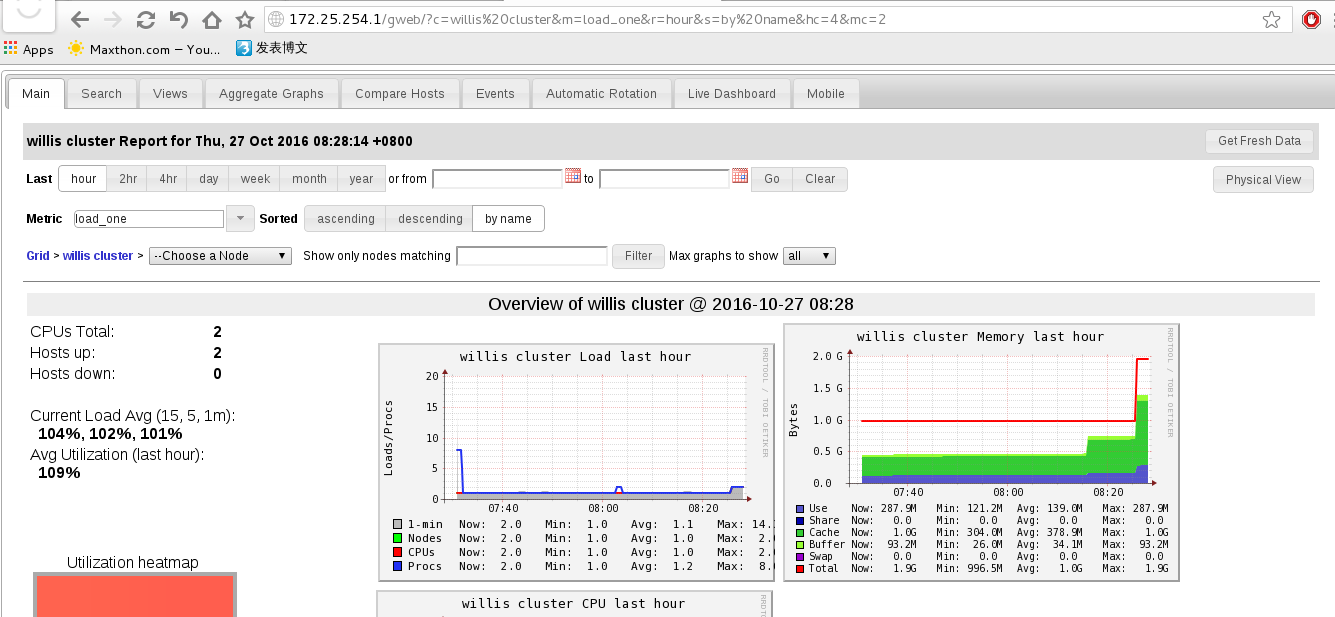Image resolution: width=1335 pixels, height=617 pixels.
Task: Click the Physical View button
Action: click(x=1263, y=180)
